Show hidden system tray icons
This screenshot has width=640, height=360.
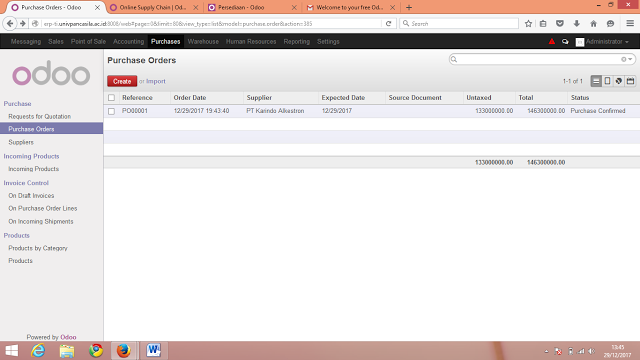point(546,351)
